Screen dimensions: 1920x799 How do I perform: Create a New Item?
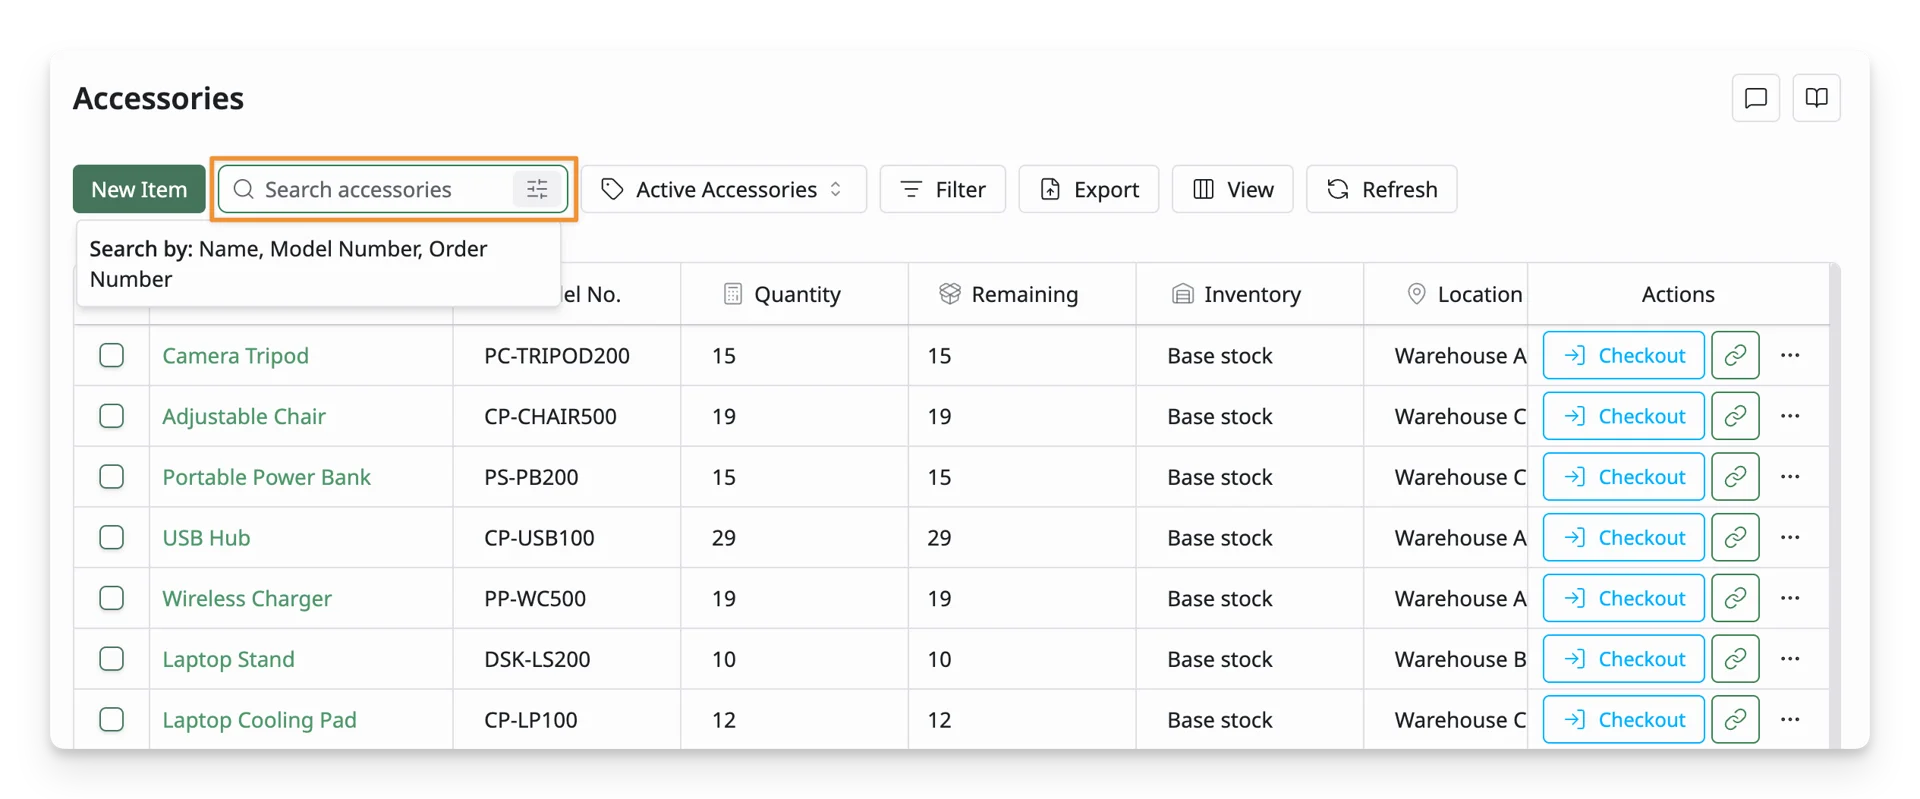pyautogui.click(x=139, y=189)
